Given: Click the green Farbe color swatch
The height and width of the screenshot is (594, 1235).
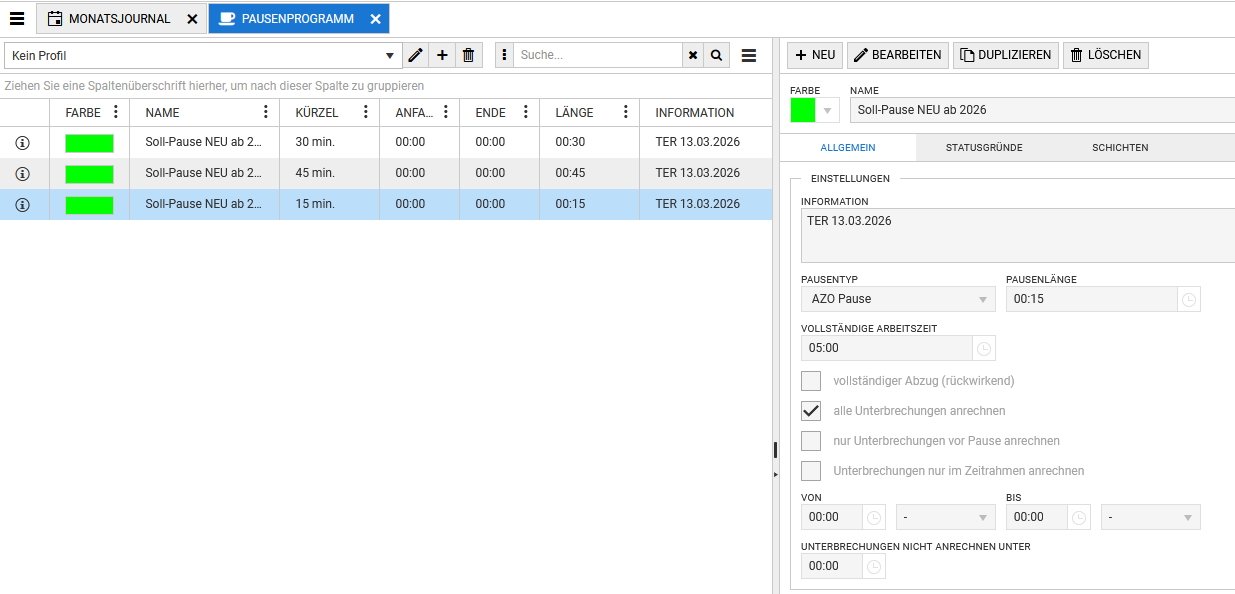Looking at the screenshot, I should click(x=803, y=110).
